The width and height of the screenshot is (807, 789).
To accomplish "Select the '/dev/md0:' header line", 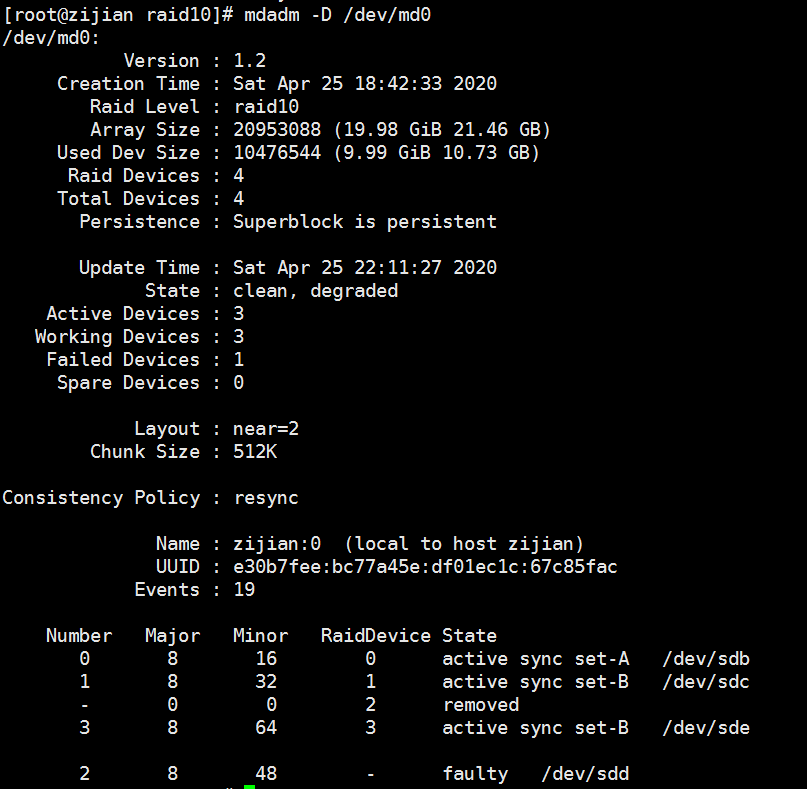I will pyautogui.click(x=51, y=38).
